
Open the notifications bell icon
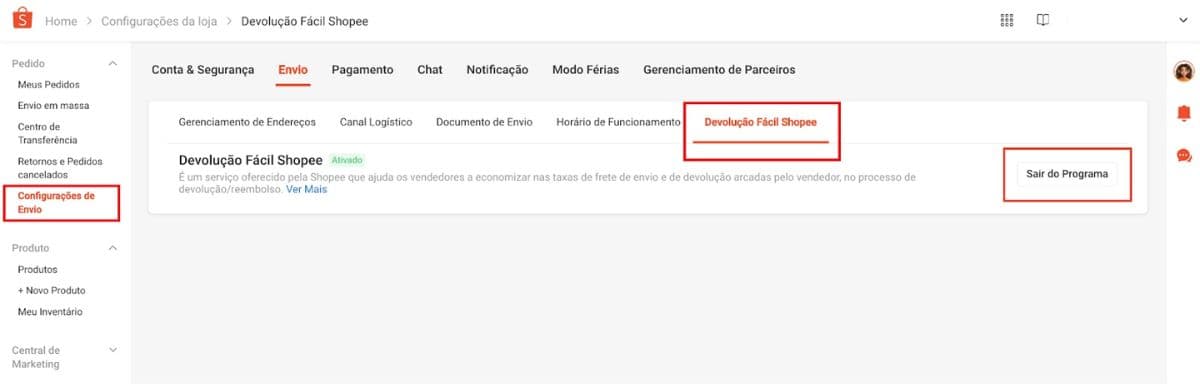point(1184,113)
